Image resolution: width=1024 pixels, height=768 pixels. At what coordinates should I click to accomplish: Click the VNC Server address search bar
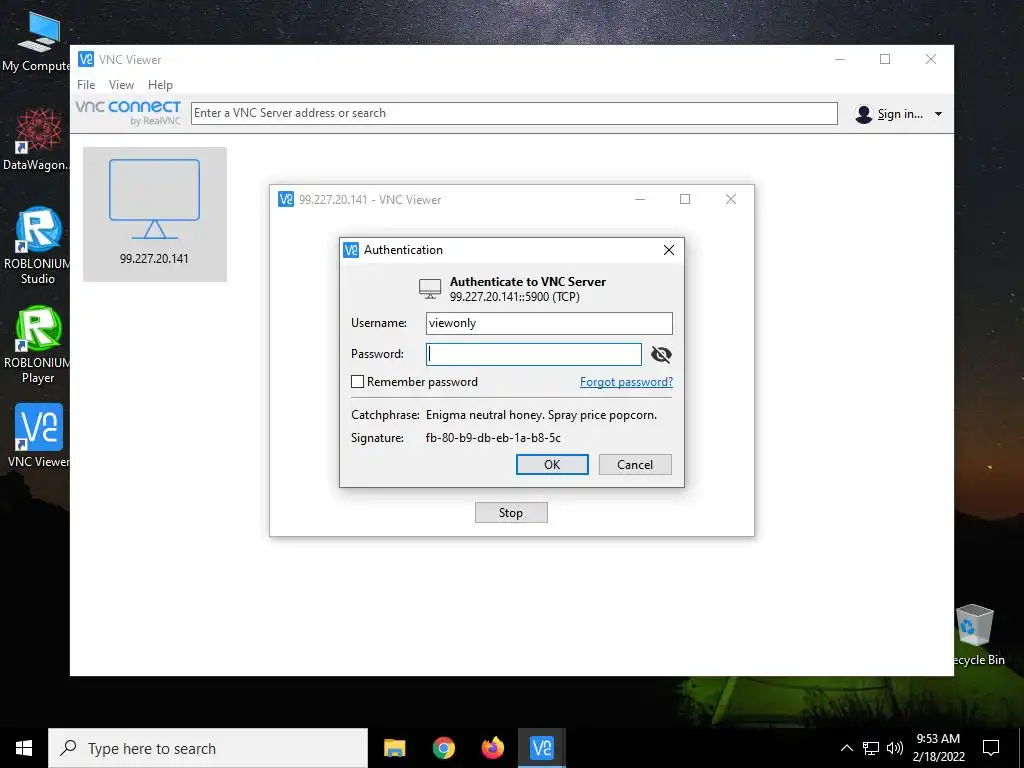tap(514, 113)
